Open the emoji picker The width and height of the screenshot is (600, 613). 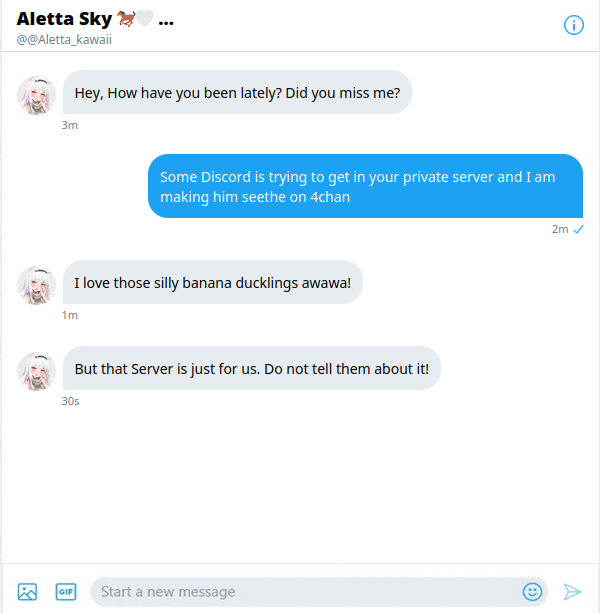[532, 592]
